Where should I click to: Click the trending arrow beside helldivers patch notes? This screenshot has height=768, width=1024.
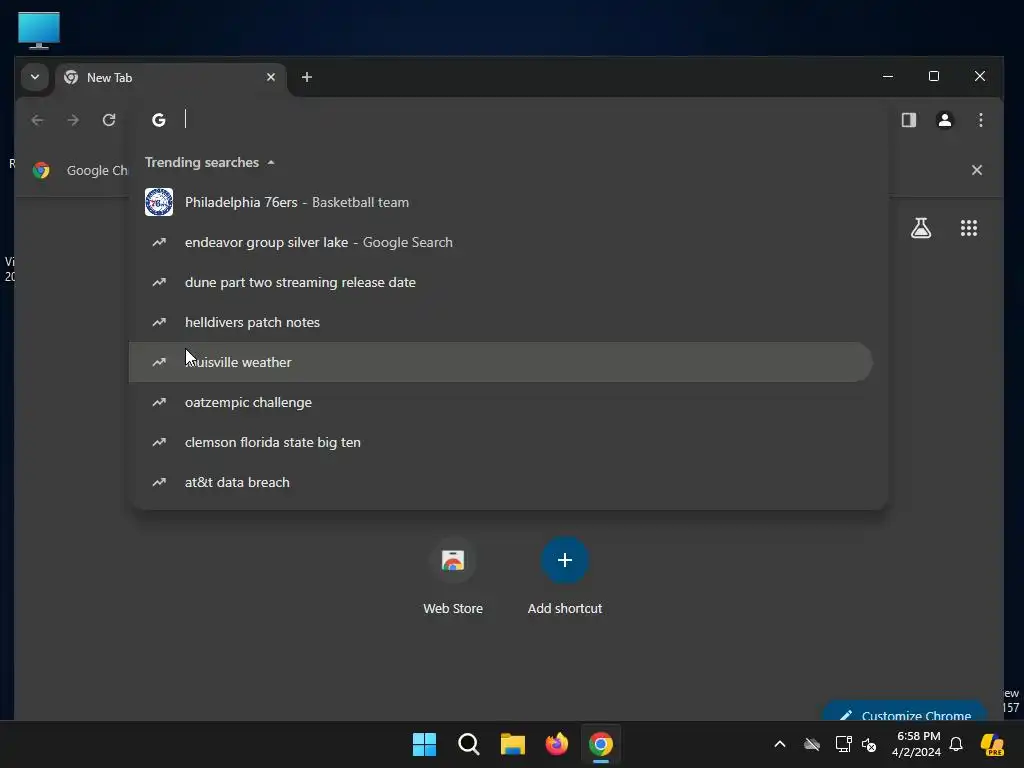pyautogui.click(x=159, y=322)
